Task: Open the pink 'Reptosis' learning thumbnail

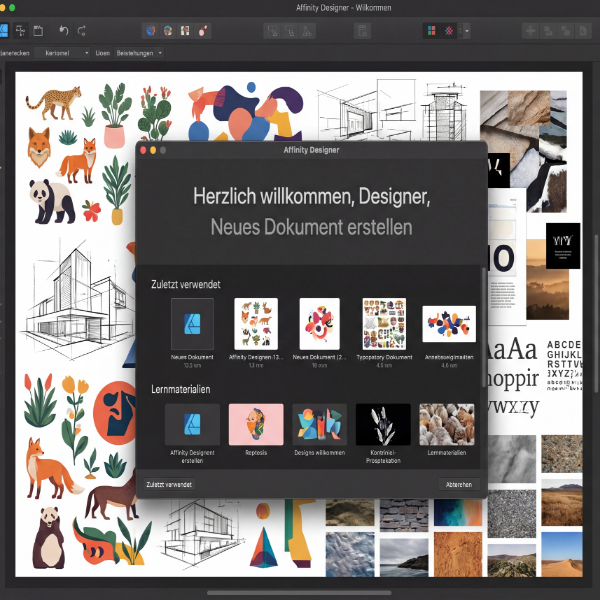Action: click(256, 424)
